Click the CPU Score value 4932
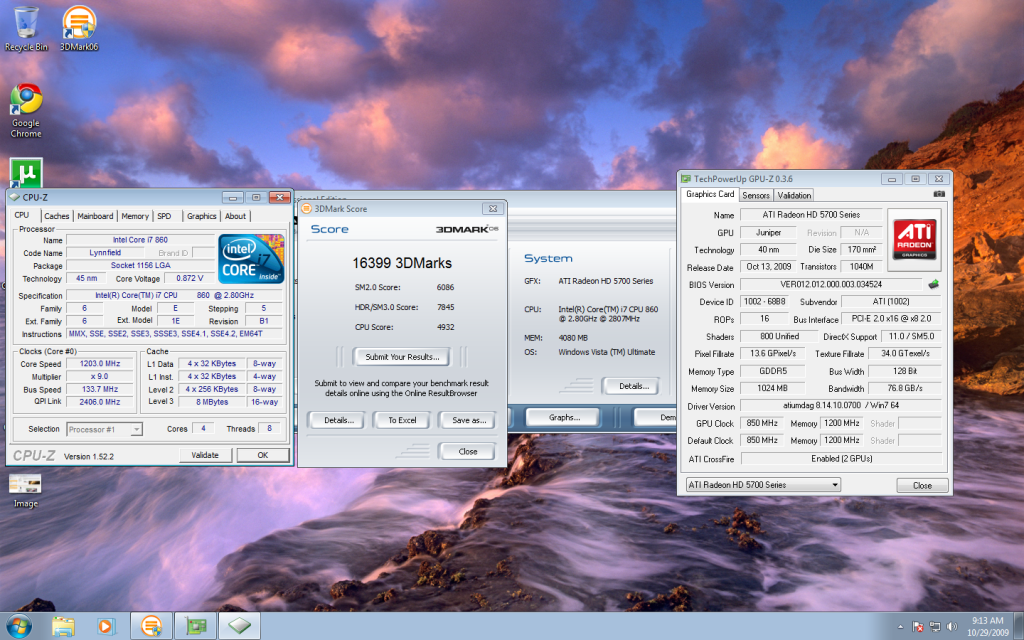The height and width of the screenshot is (640, 1024). point(445,327)
